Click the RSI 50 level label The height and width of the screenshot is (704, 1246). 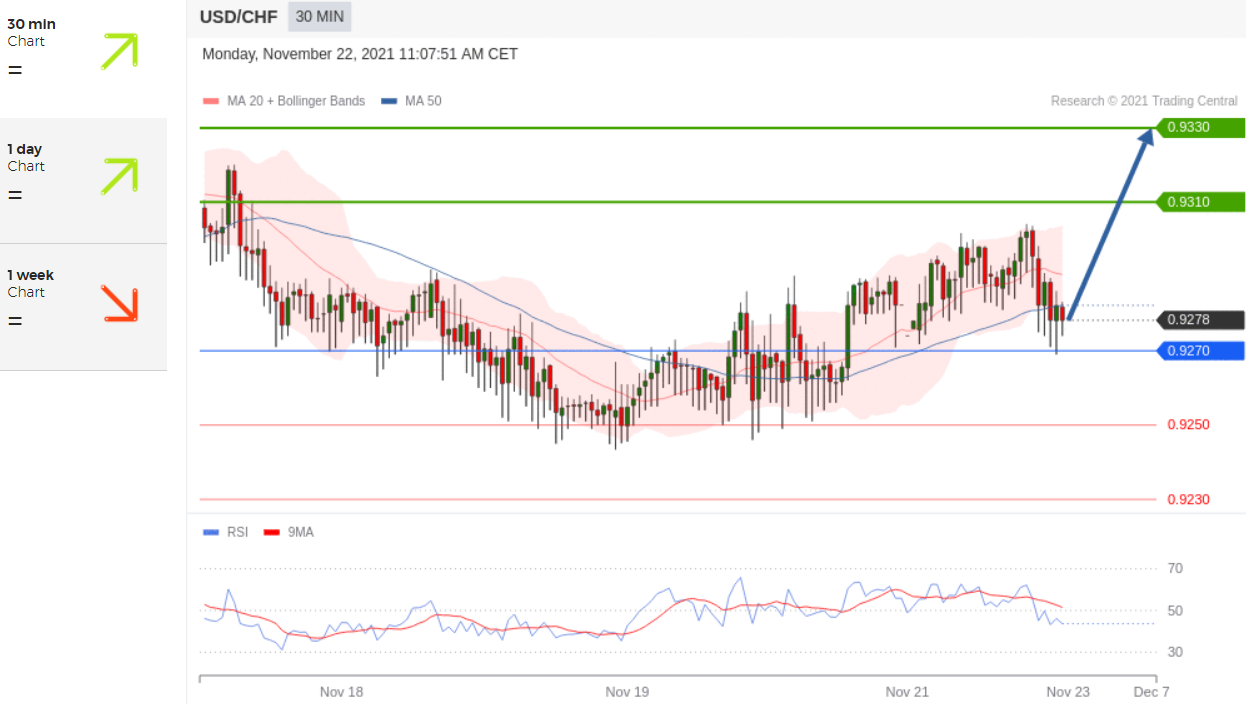(x=1175, y=610)
